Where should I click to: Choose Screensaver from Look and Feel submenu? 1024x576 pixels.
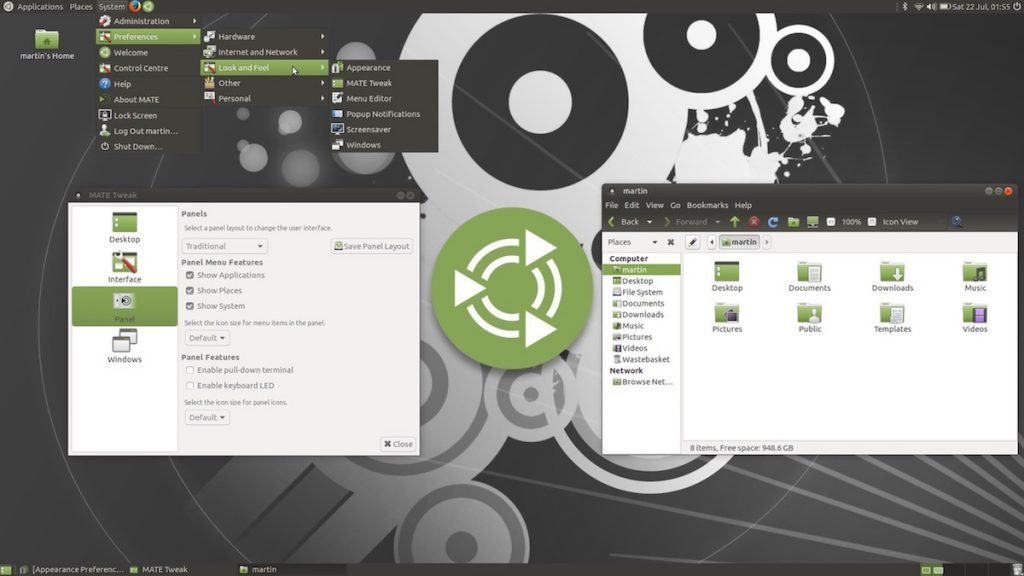tap(368, 129)
